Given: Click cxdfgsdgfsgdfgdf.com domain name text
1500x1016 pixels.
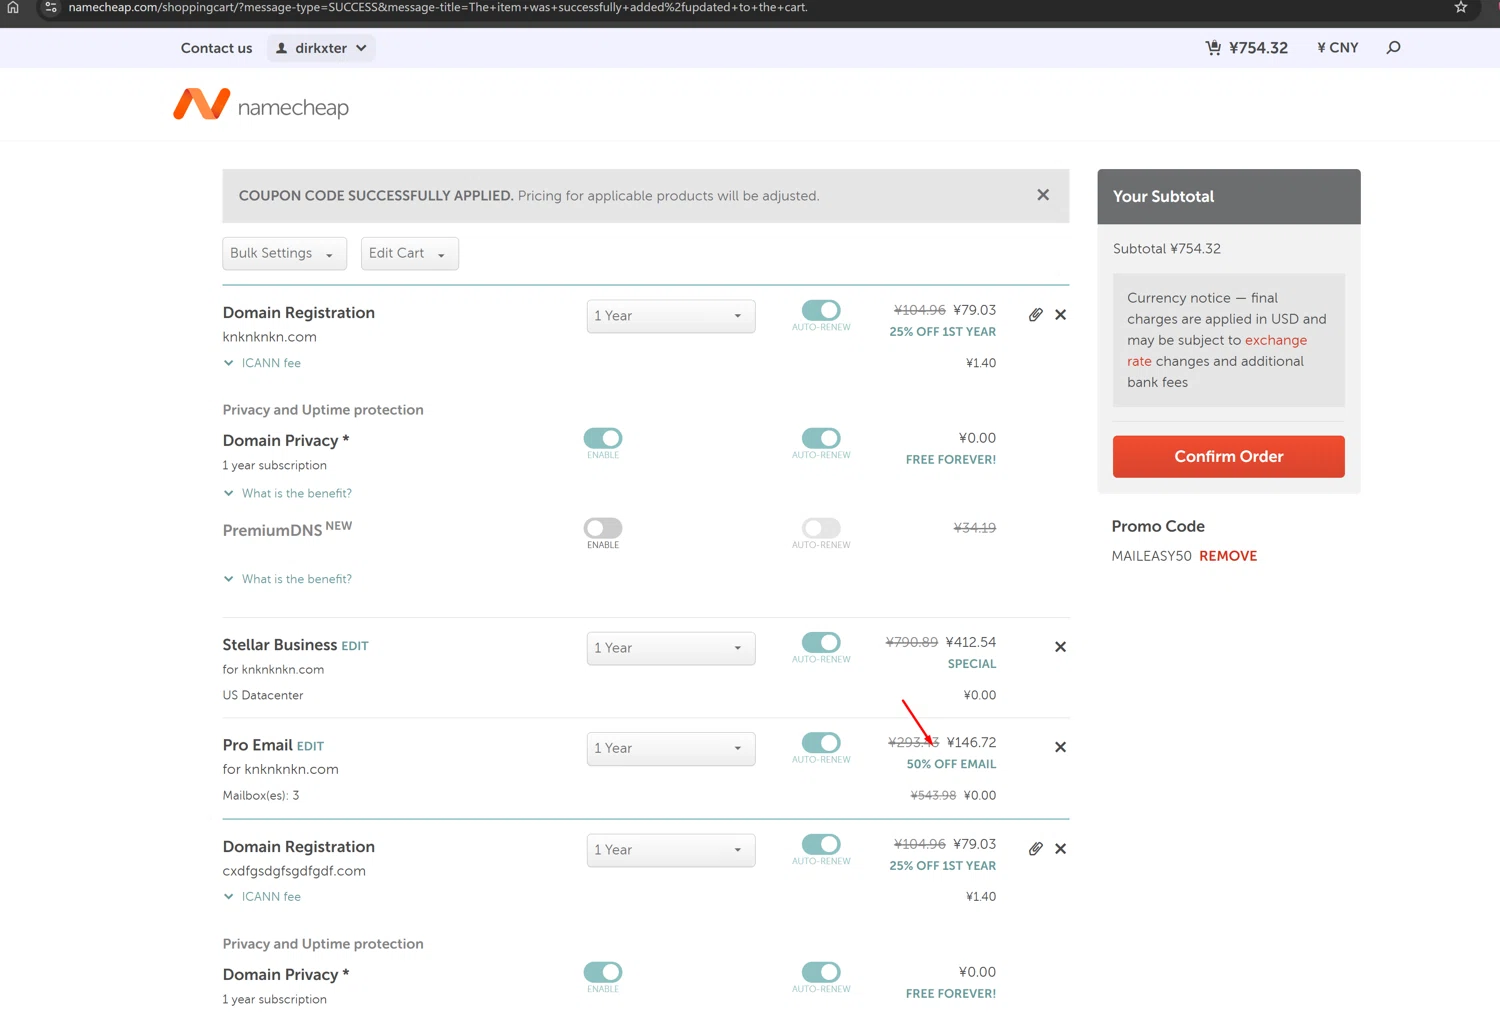Looking at the screenshot, I should 294,871.
